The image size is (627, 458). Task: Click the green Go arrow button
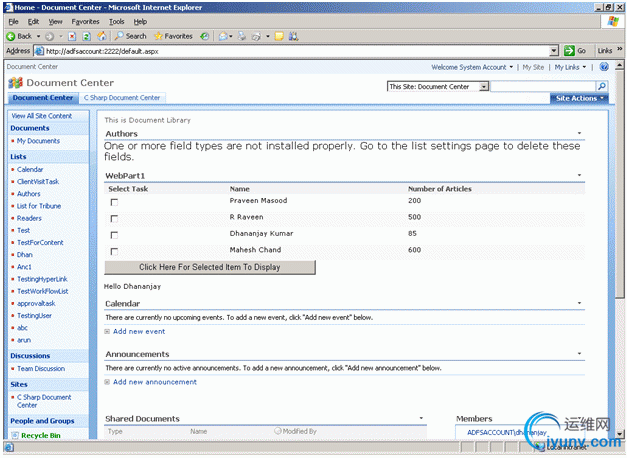tap(569, 51)
